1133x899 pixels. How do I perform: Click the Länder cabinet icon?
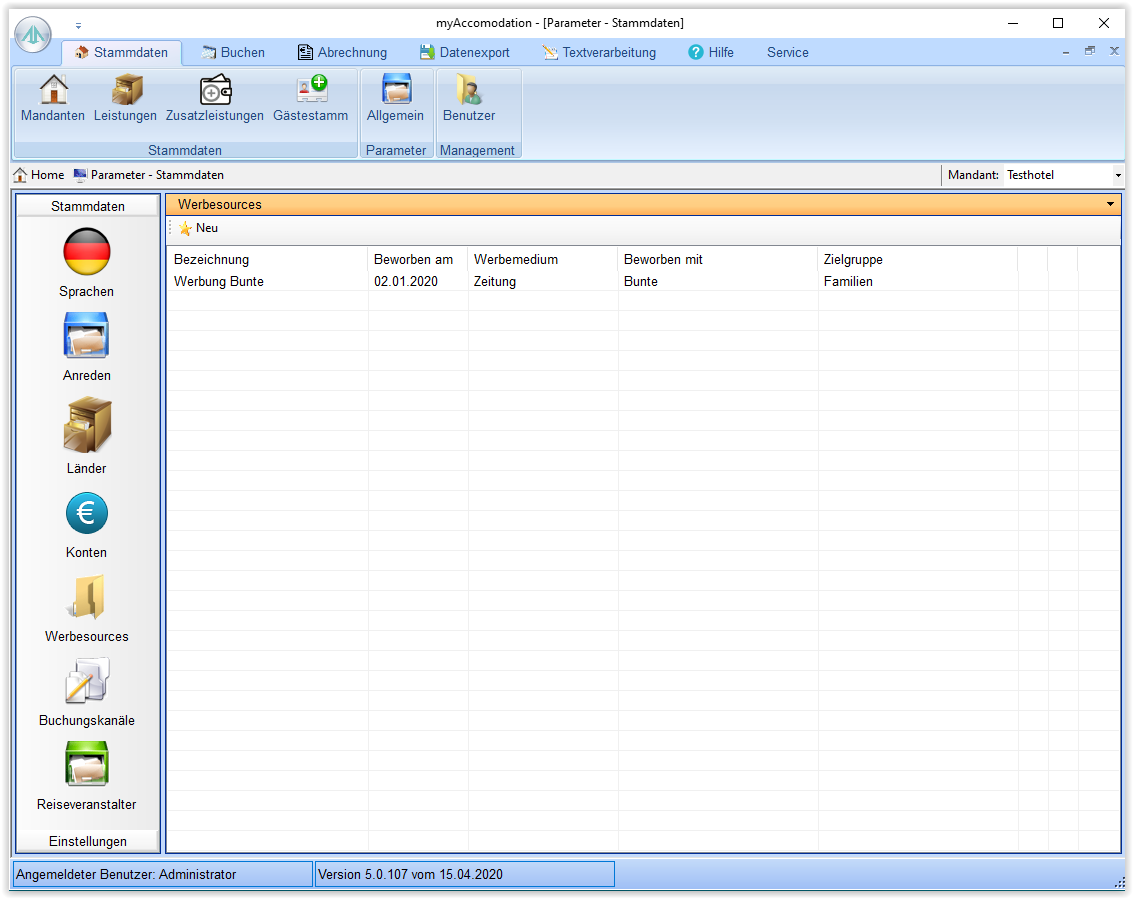coord(87,426)
